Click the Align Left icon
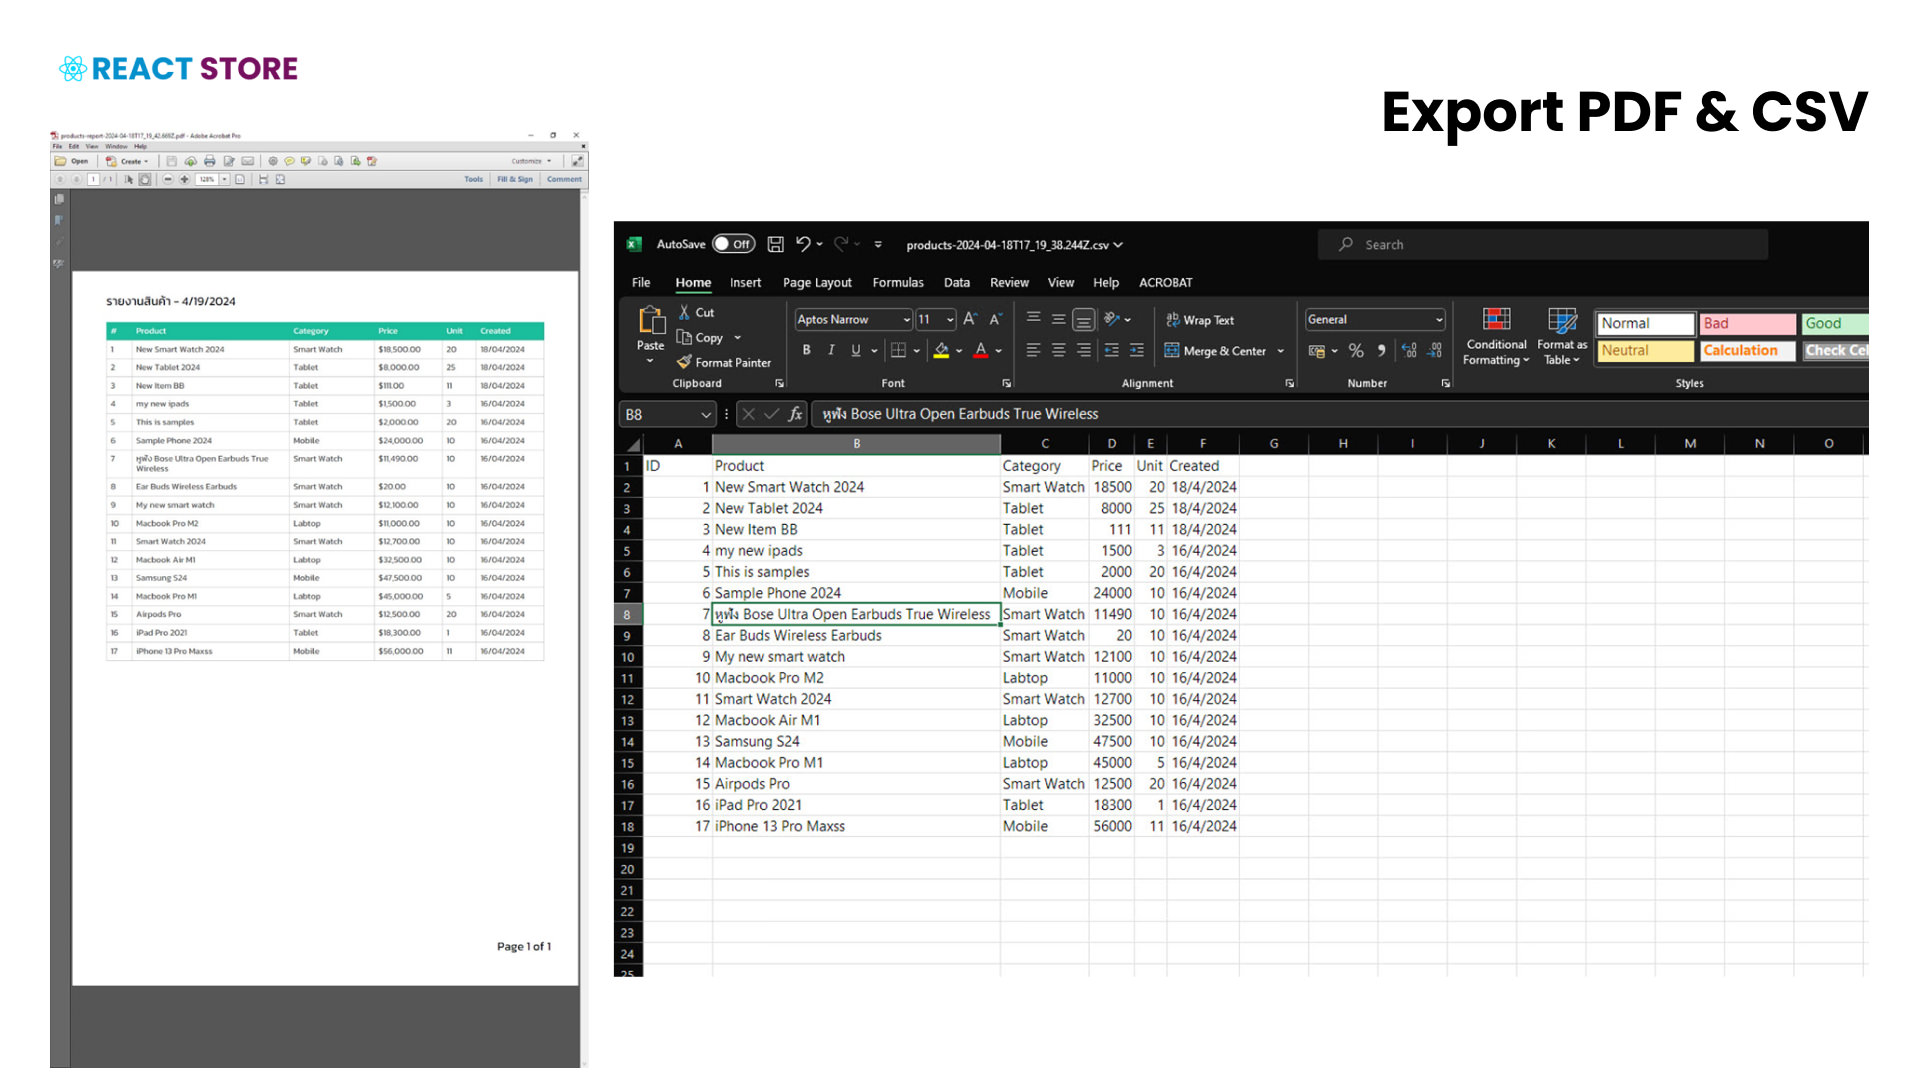Image resolution: width=1920 pixels, height=1080 pixels. 1033,350
